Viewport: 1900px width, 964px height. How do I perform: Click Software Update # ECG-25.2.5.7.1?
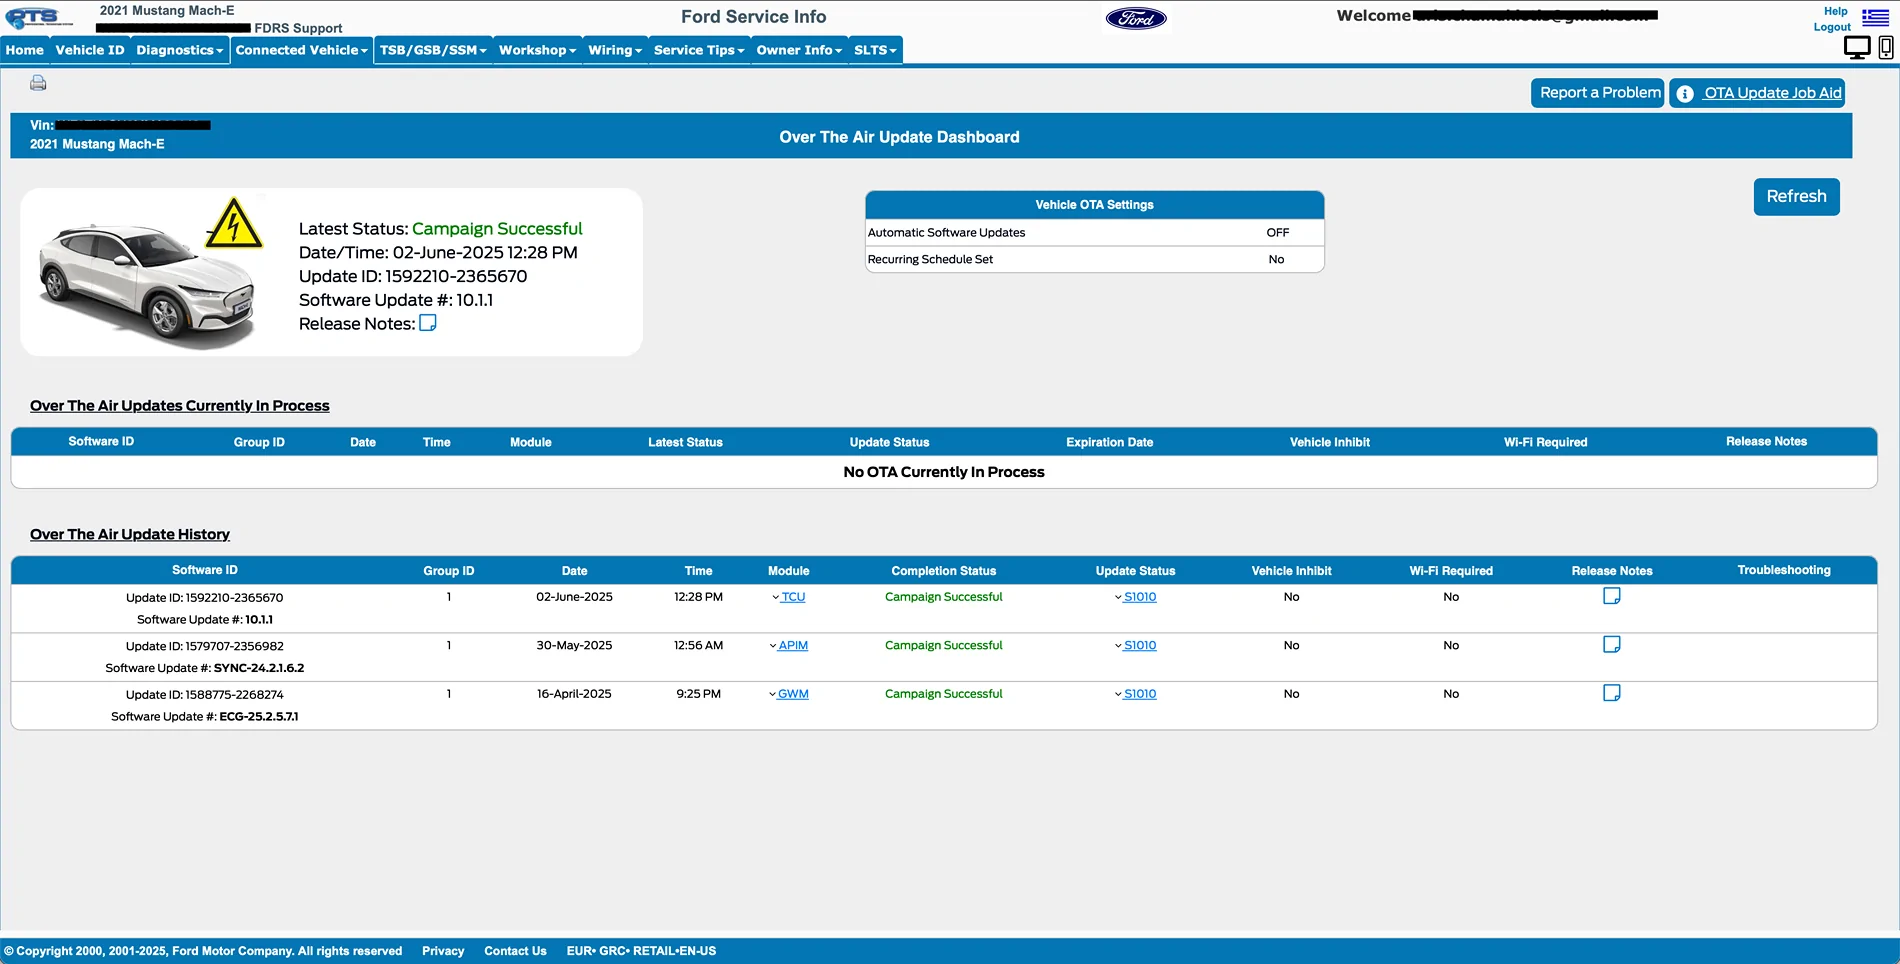click(x=204, y=717)
